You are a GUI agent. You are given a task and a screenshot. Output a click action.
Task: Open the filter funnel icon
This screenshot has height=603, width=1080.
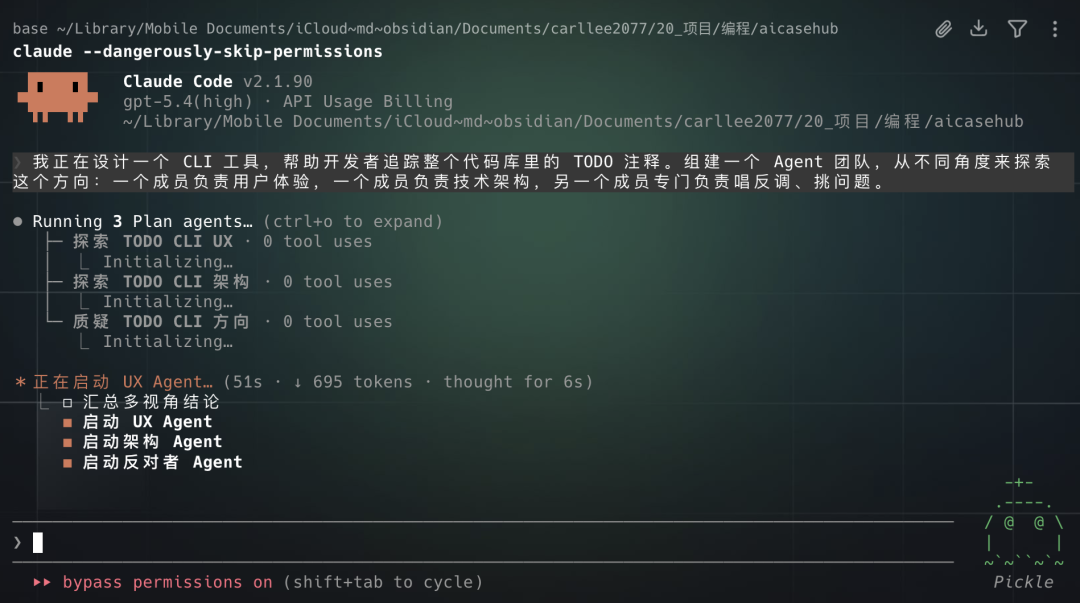(1017, 28)
